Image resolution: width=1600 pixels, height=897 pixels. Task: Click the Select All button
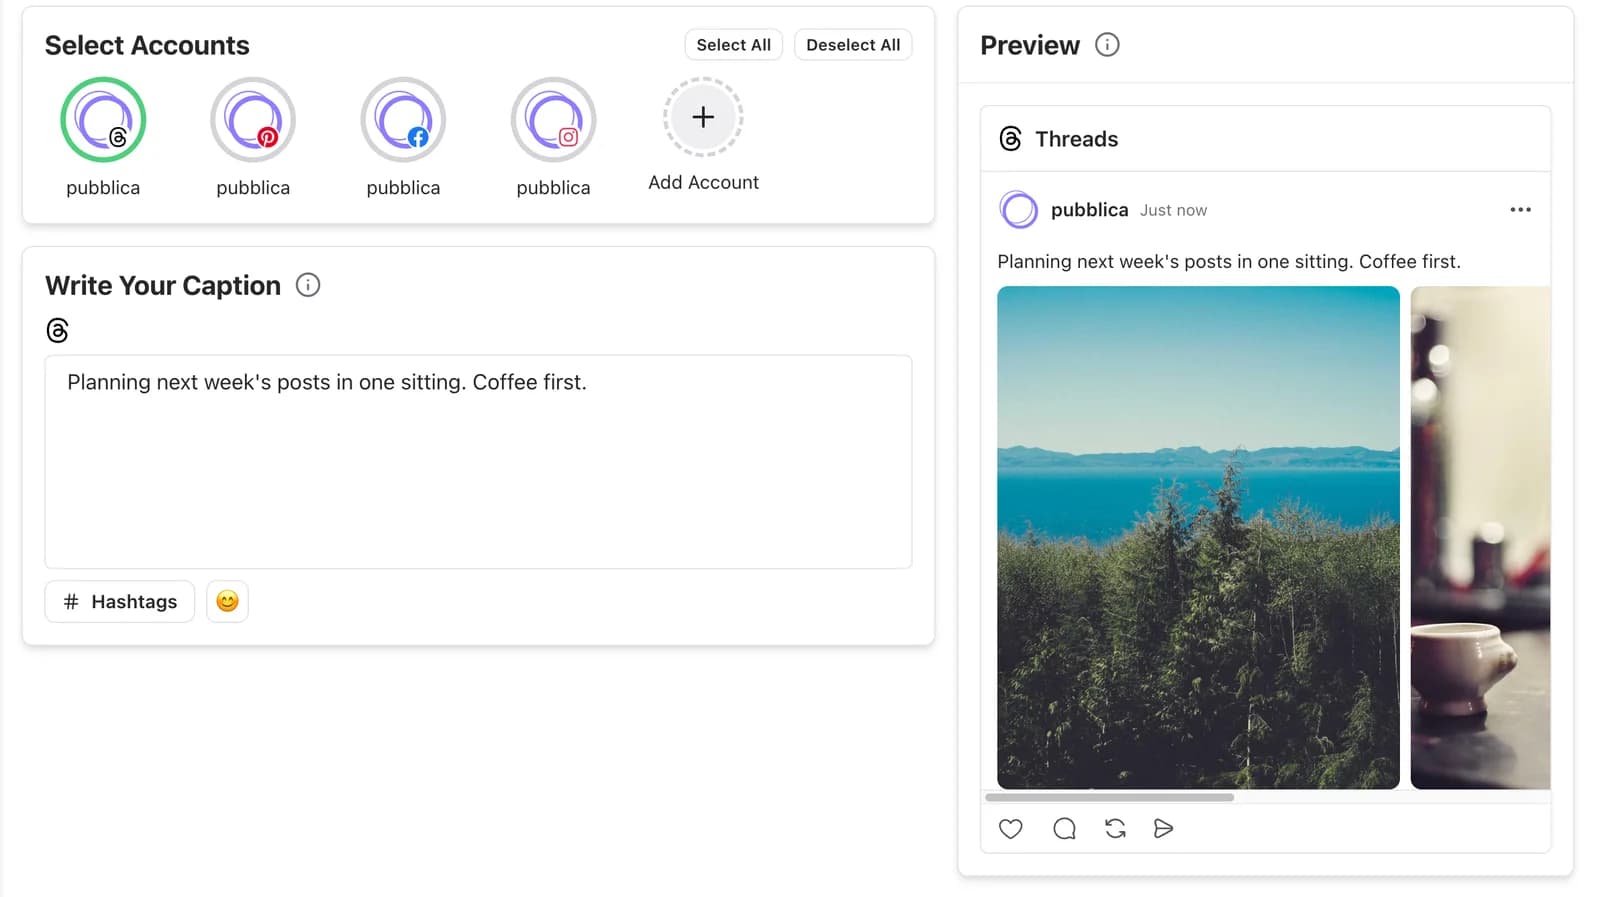(733, 45)
